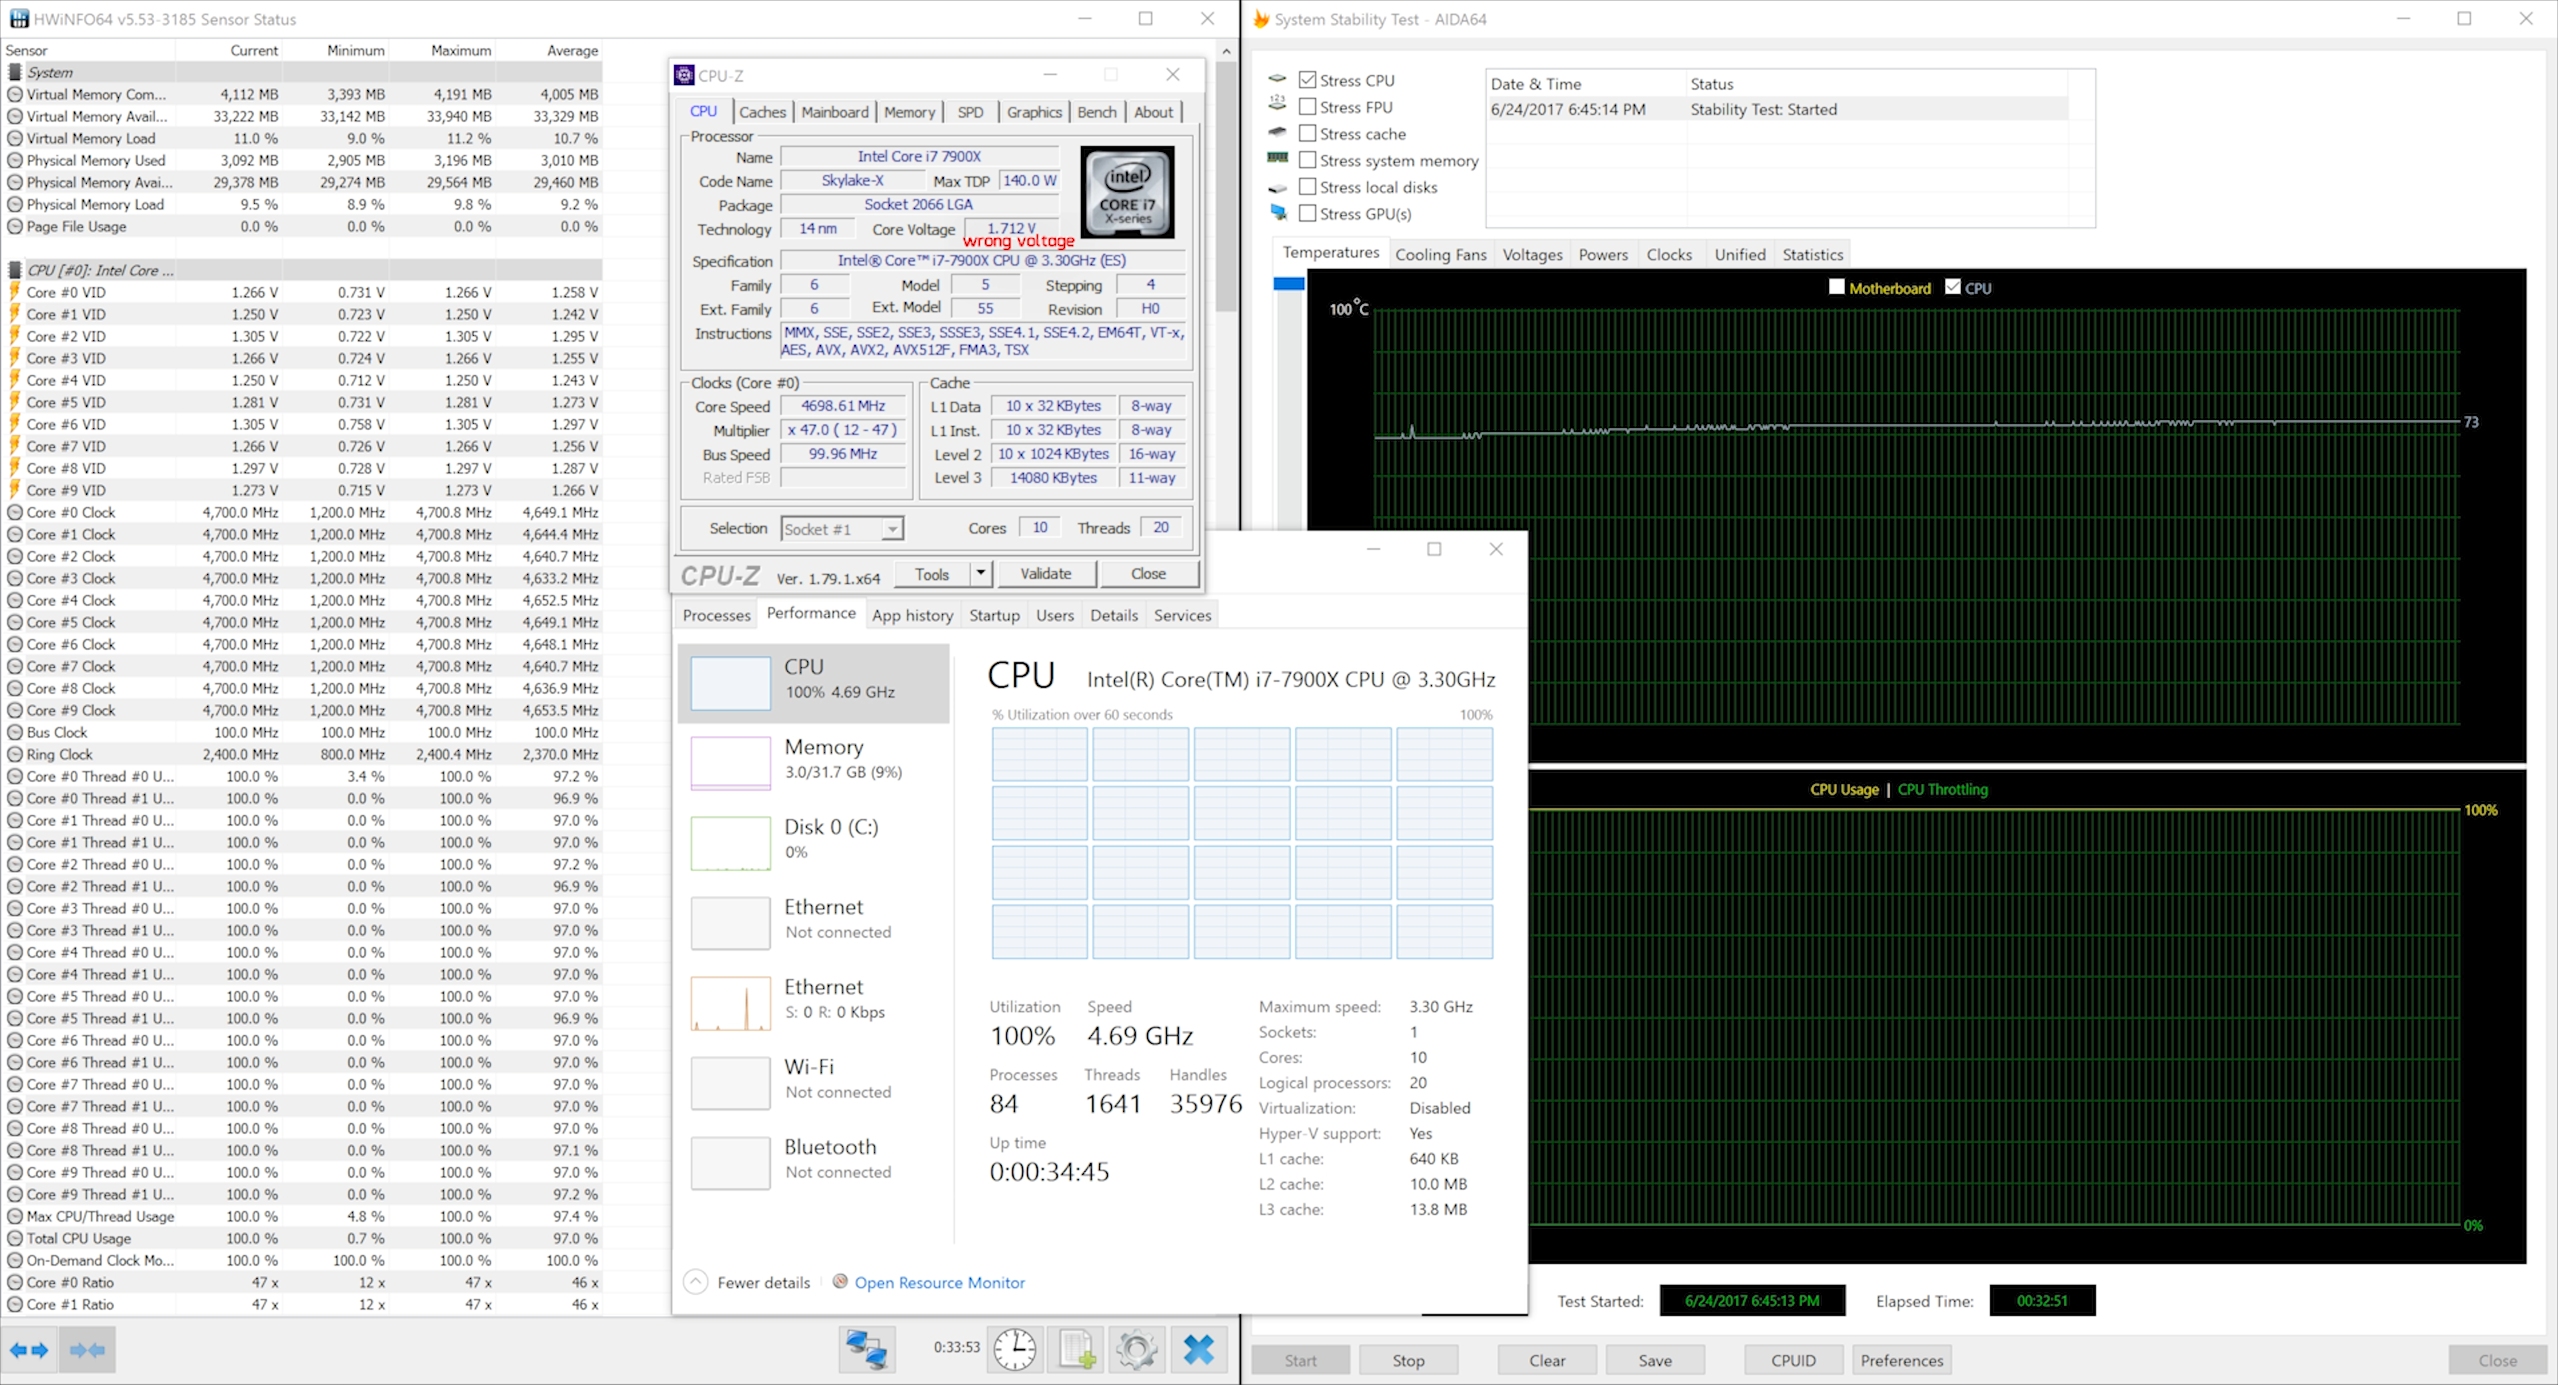
Task: Click the Stop button in AIDA64
Action: [1408, 1360]
